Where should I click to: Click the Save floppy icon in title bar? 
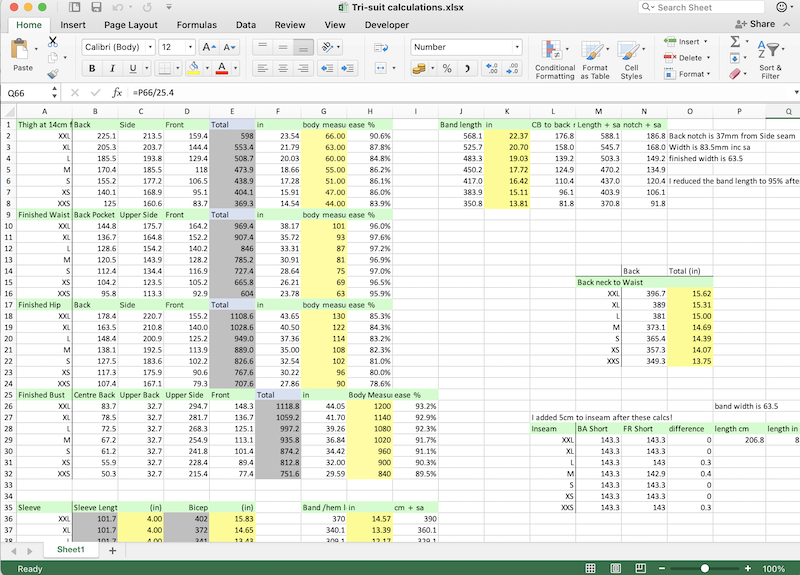96,7
